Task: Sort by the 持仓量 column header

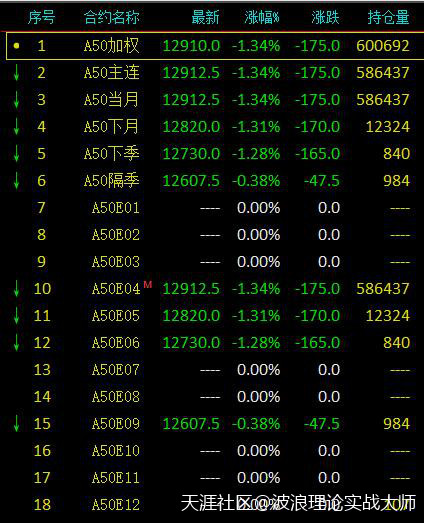Action: [389, 17]
